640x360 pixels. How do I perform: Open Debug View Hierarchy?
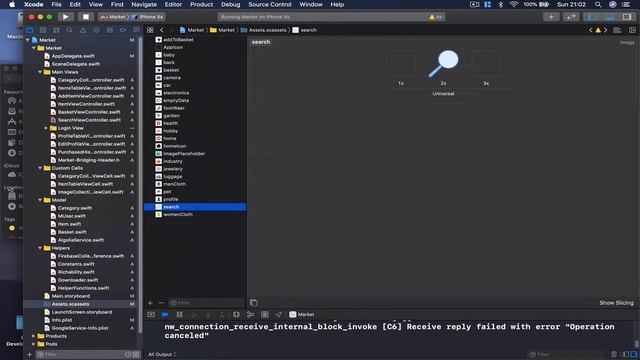point(236,314)
